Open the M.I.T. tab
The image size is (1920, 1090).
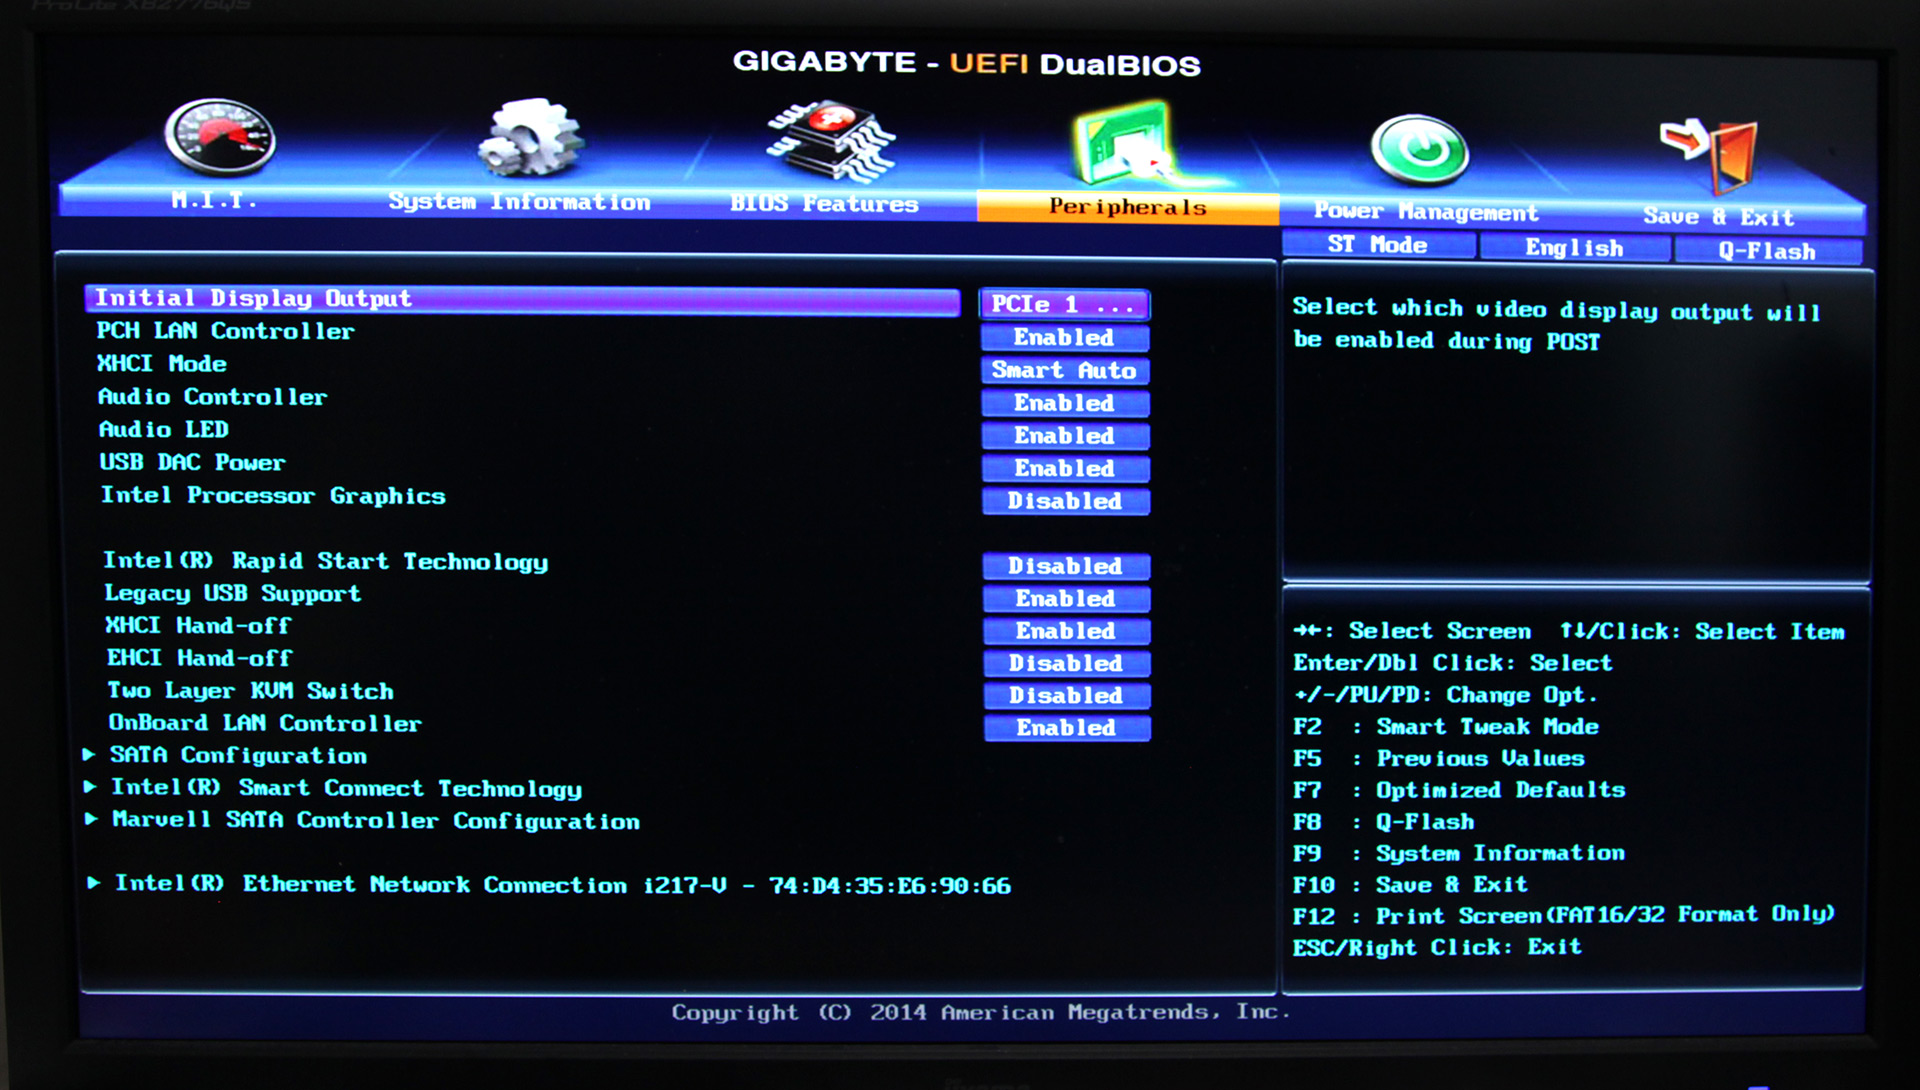tap(214, 200)
